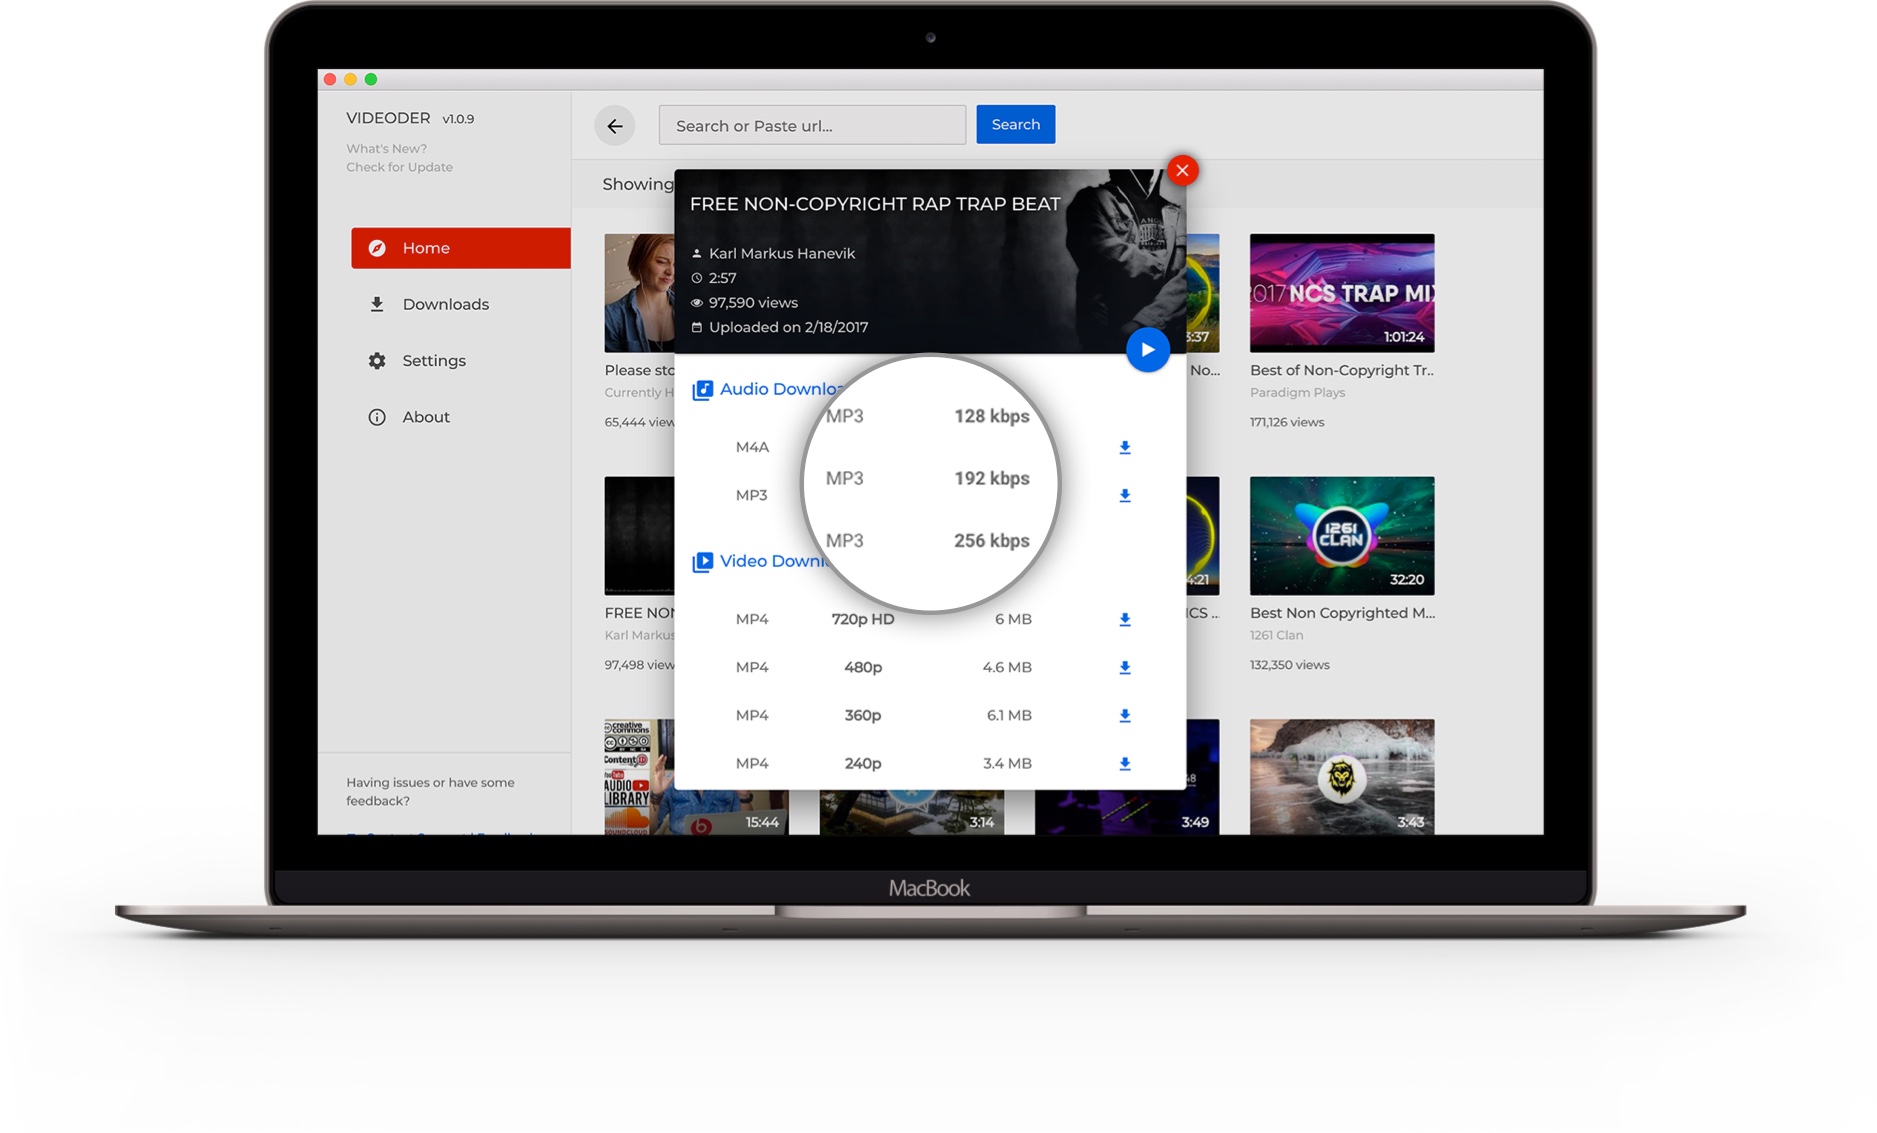Play the FREE NON-COPYRIGHT RAP TRAP BEAT preview
The image size is (1877, 1133).
(1148, 350)
